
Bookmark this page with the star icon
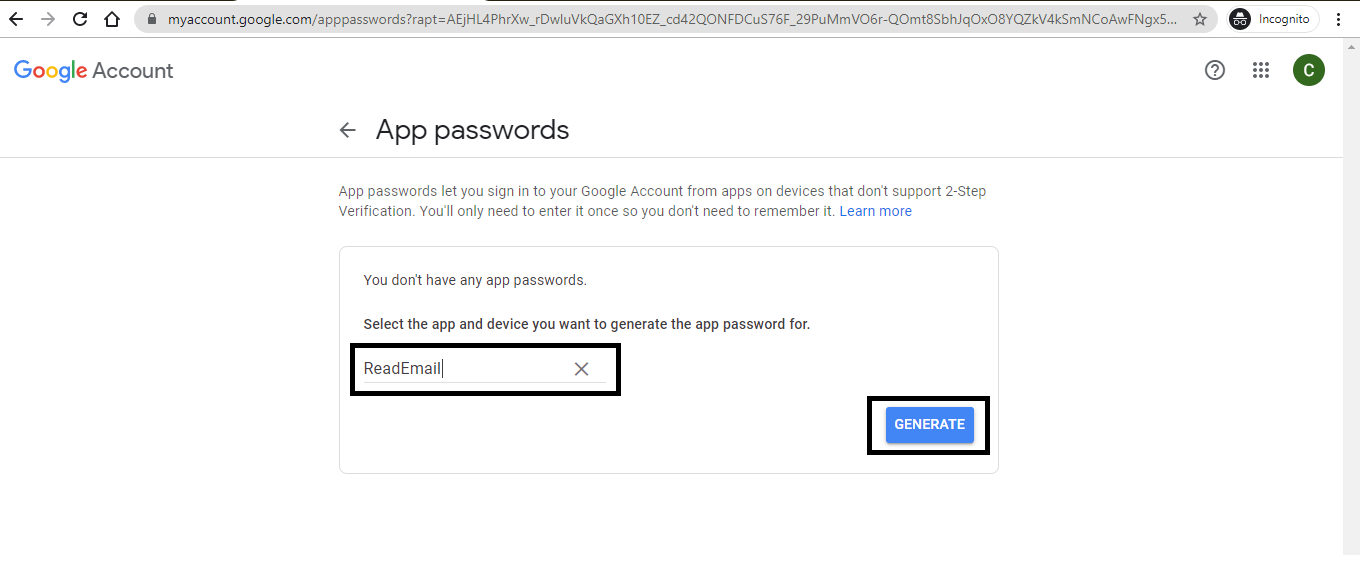coord(1200,19)
